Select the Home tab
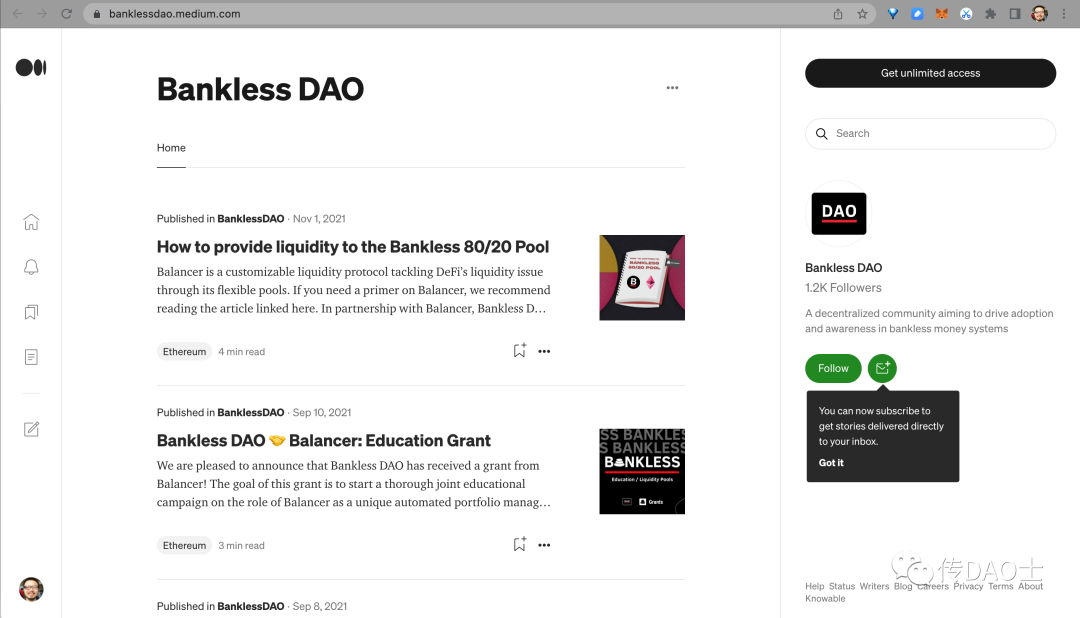 pyautogui.click(x=171, y=147)
